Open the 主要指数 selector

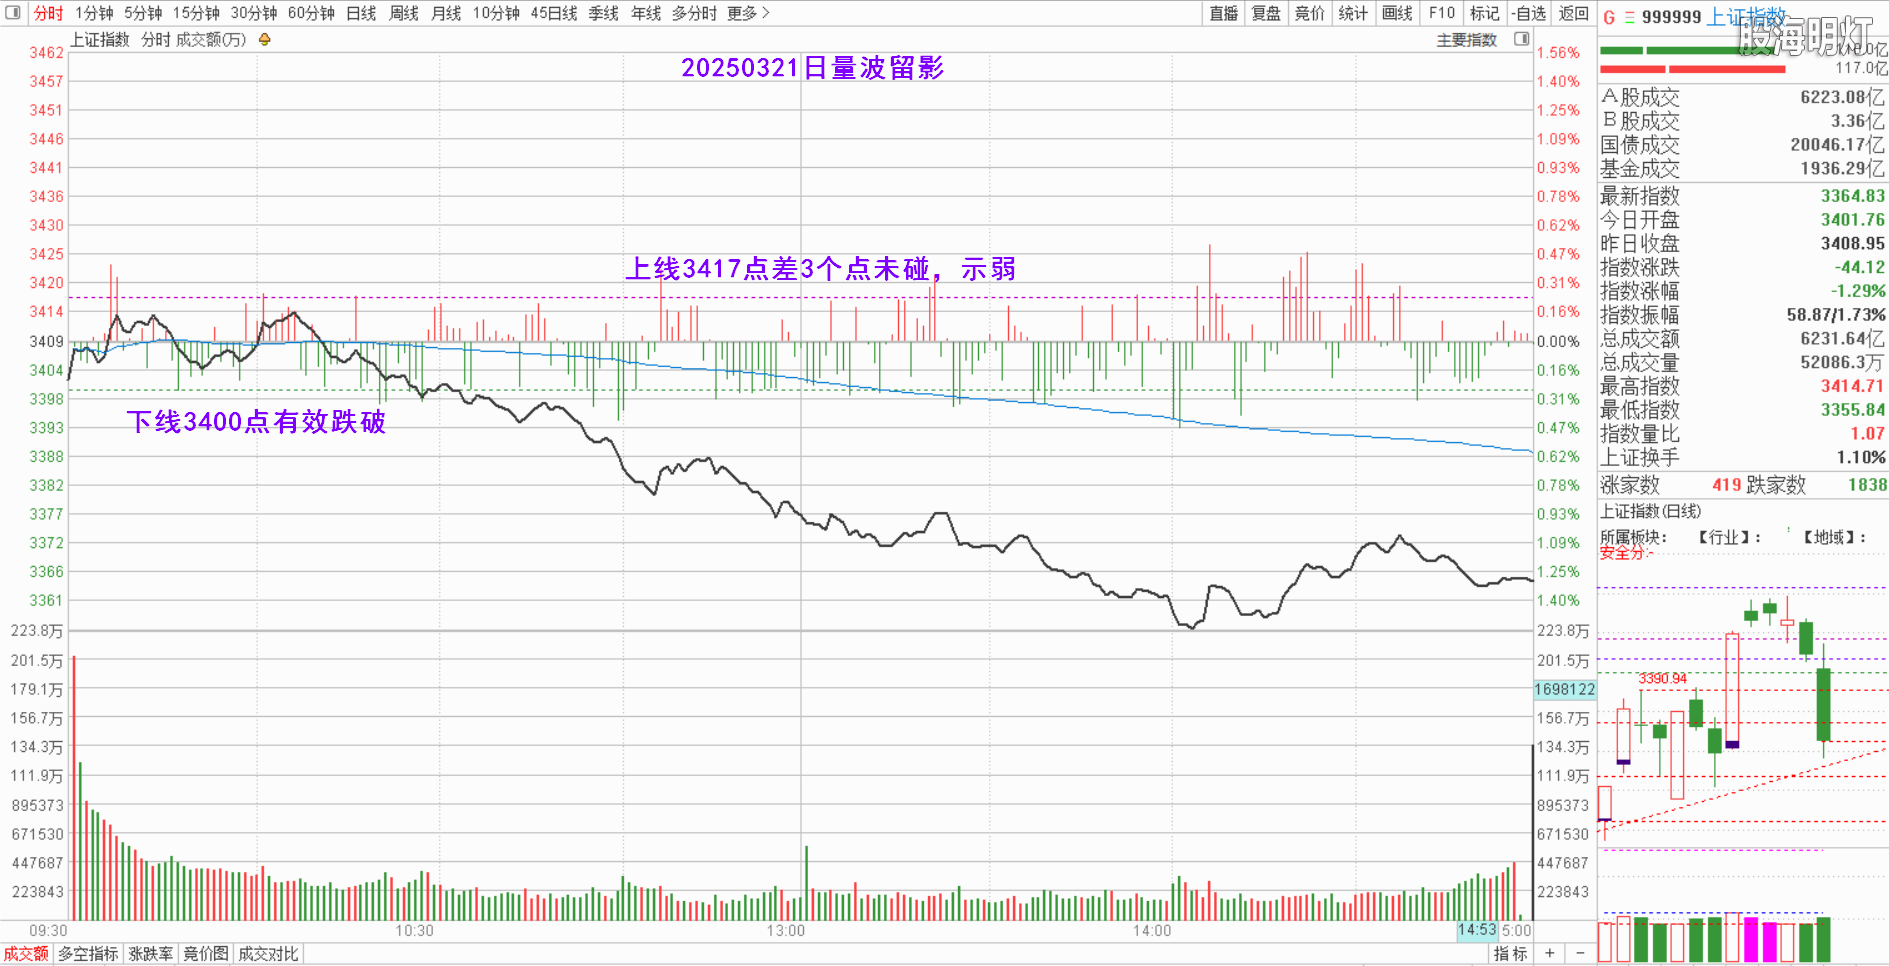click(x=1467, y=40)
